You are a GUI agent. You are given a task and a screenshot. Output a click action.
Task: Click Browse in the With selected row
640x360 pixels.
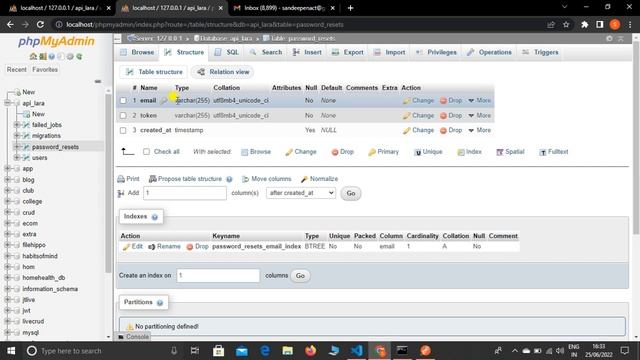256,152
